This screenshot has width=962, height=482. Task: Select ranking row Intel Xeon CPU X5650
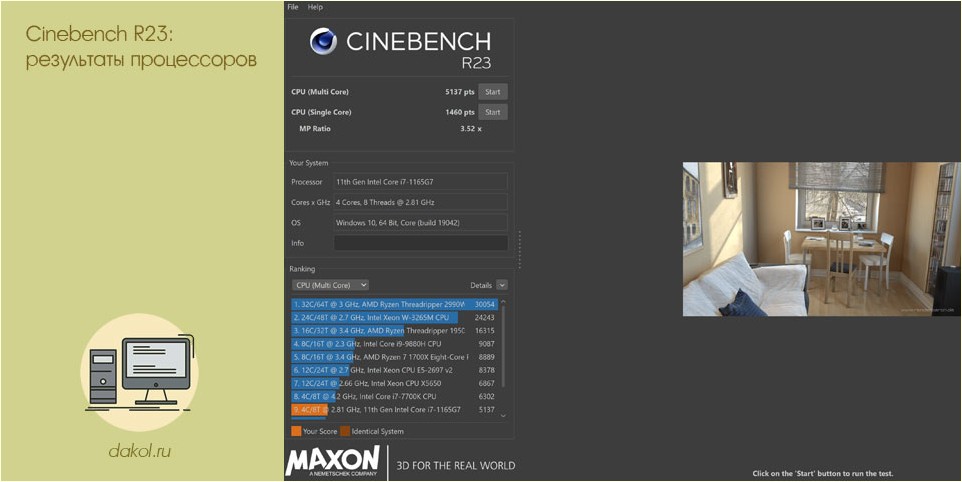point(394,383)
